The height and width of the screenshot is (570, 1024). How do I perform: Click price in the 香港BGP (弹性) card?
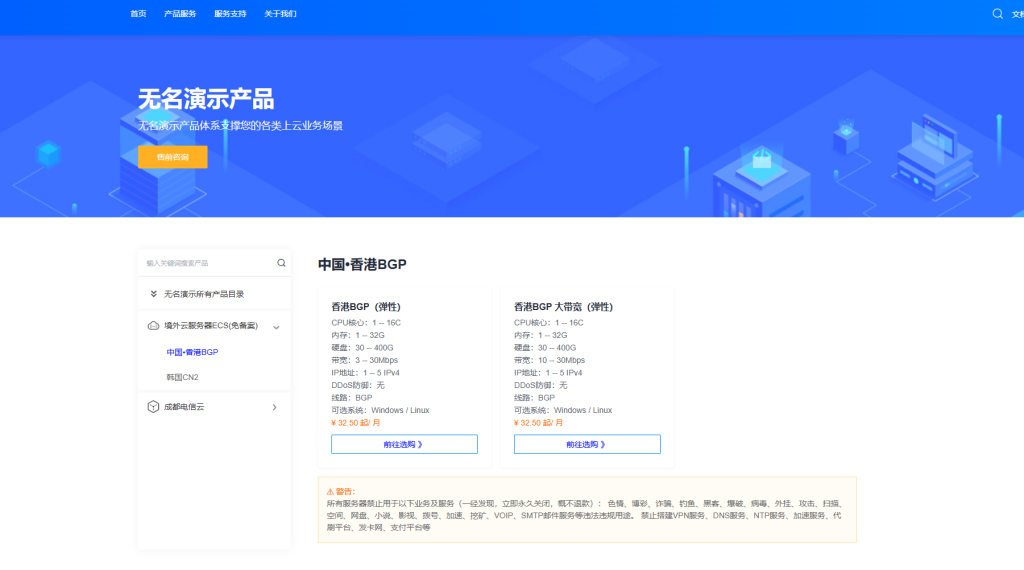pos(356,423)
